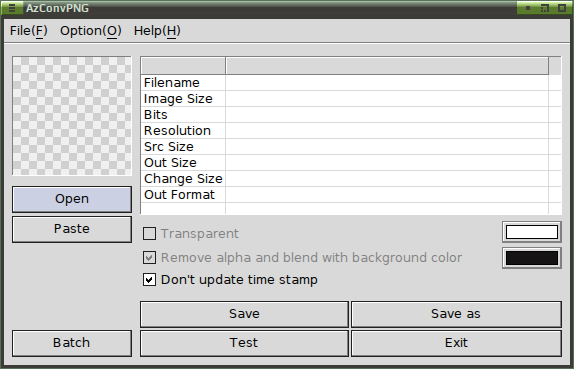
Task: Click the Exit button
Action: pyautogui.click(x=456, y=343)
